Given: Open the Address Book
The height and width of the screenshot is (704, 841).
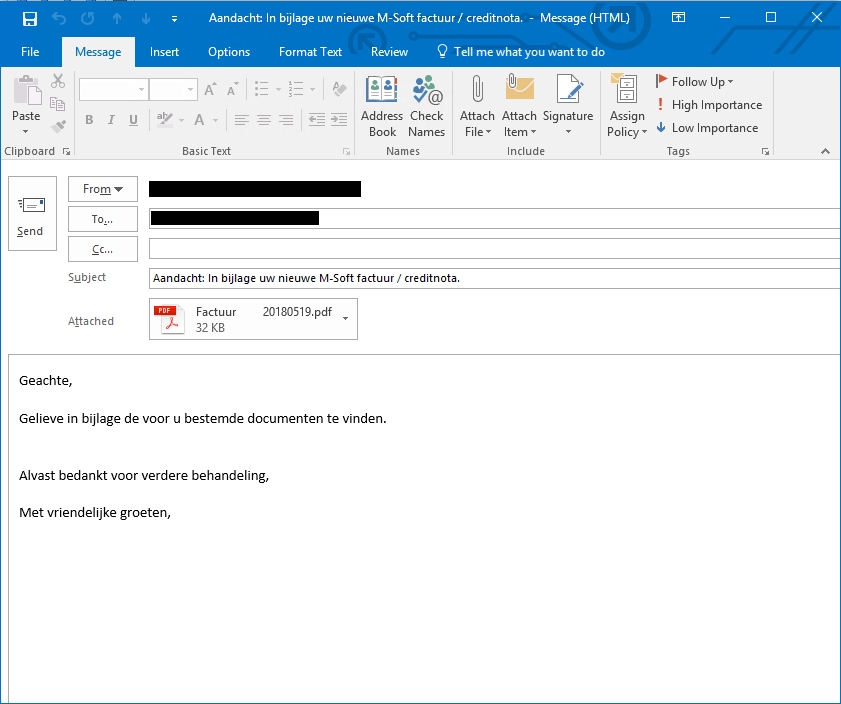Looking at the screenshot, I should (x=382, y=106).
